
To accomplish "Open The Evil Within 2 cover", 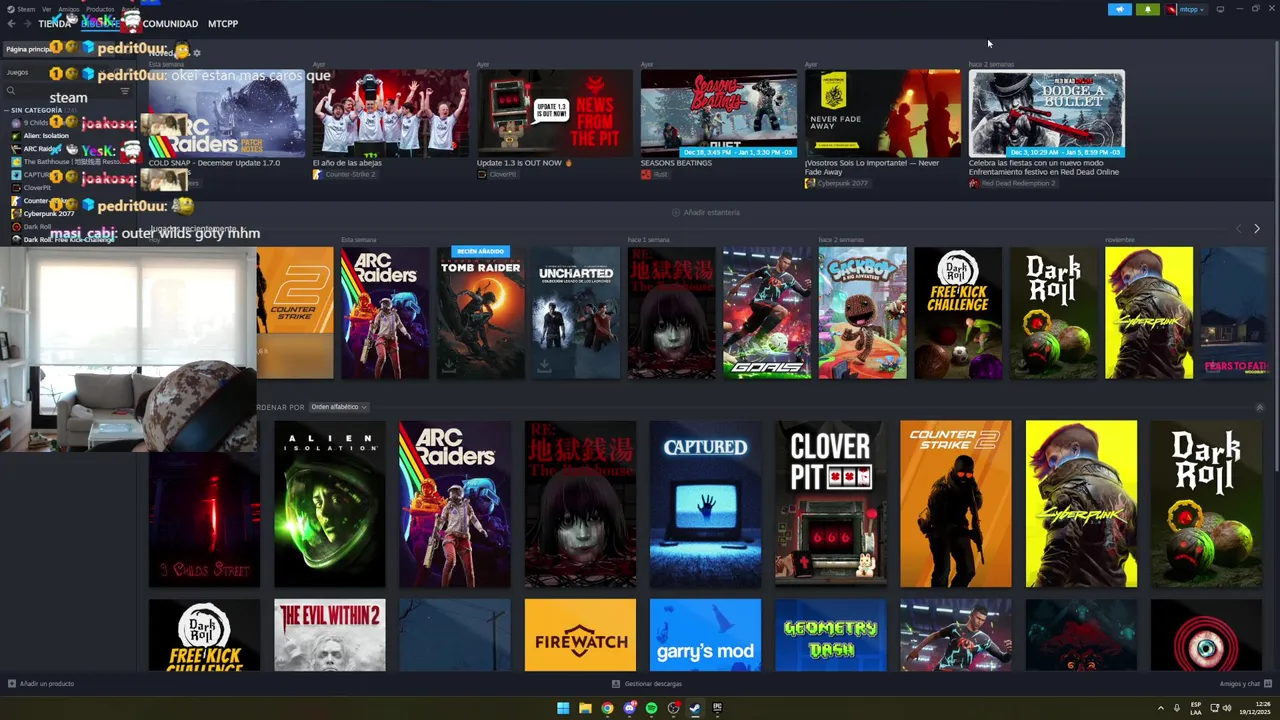I will pos(330,635).
